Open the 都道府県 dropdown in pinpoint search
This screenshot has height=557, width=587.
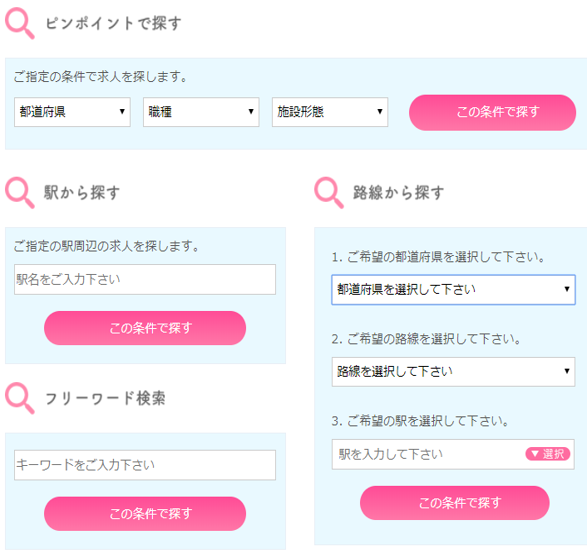pos(72,112)
